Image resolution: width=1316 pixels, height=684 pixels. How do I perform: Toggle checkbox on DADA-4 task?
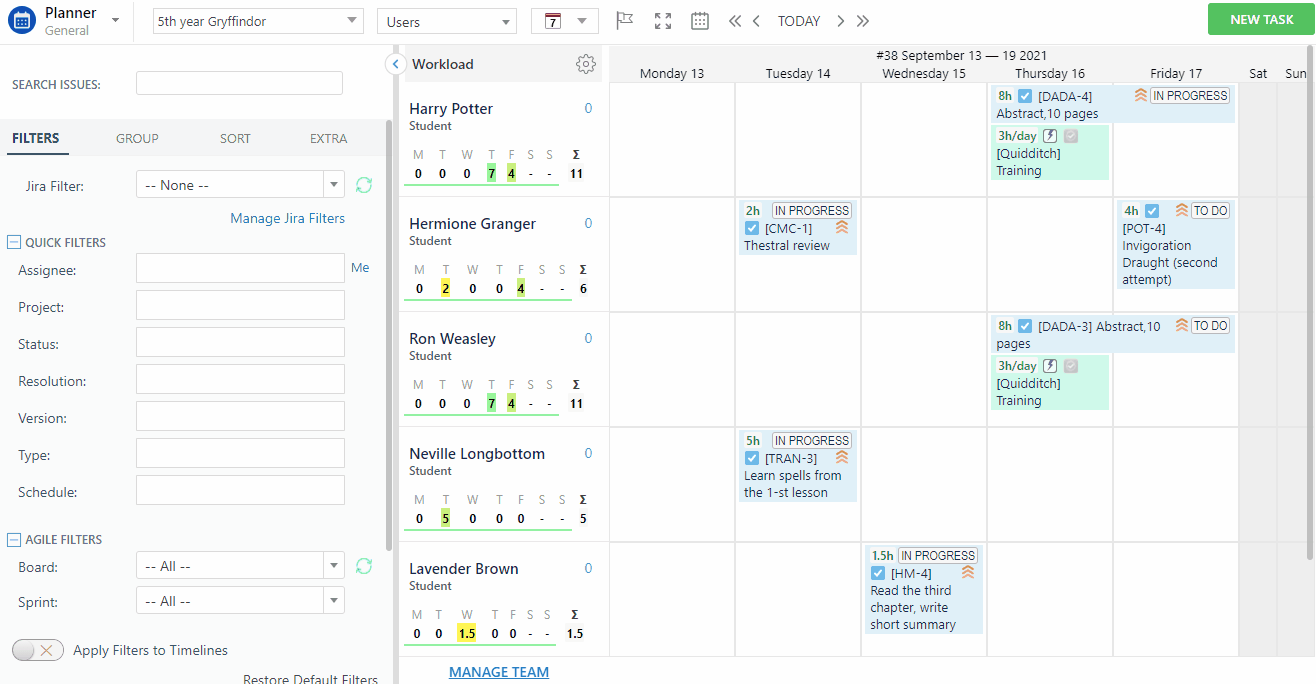coord(1025,96)
